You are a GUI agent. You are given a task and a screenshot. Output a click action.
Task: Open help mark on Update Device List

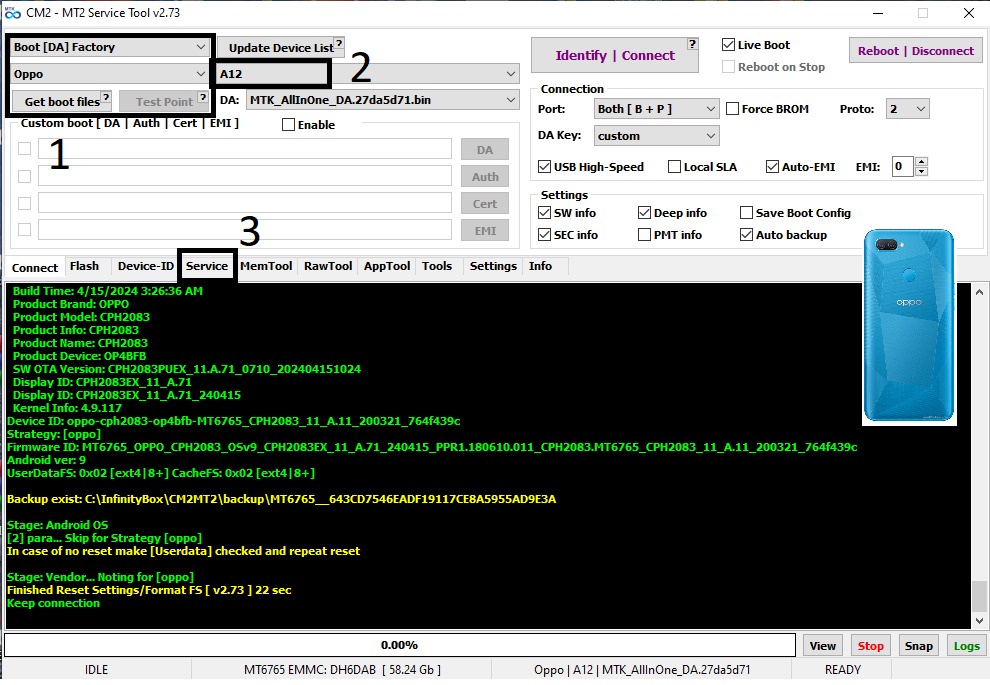pos(339,43)
